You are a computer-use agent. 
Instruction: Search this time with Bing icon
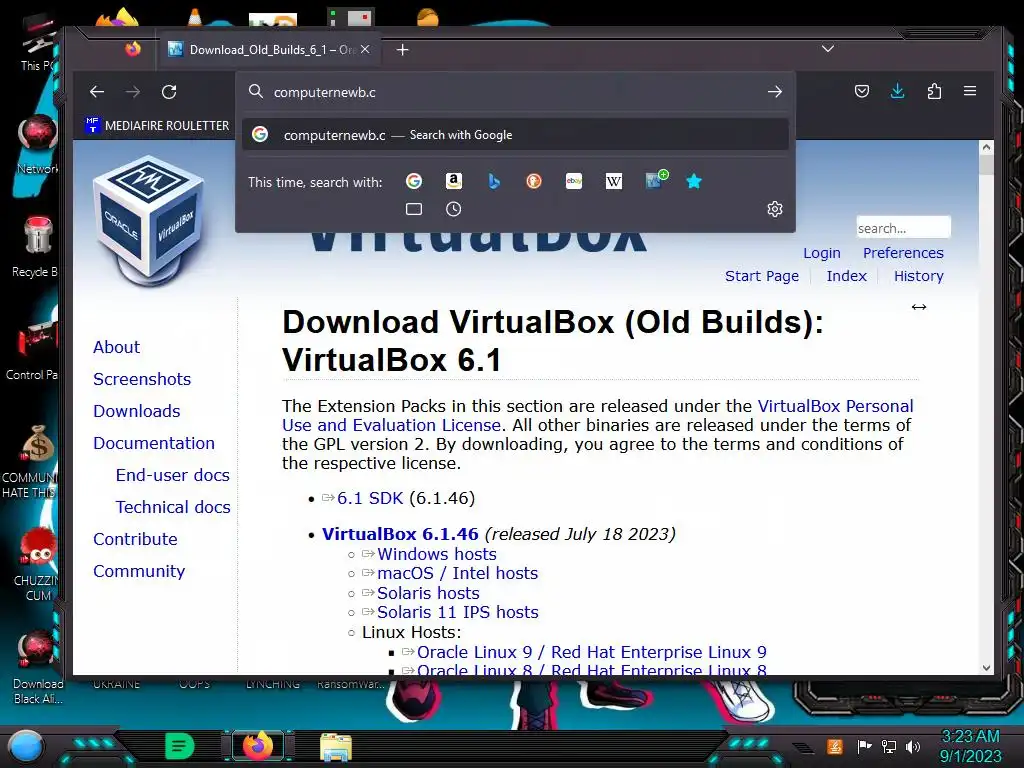494,181
